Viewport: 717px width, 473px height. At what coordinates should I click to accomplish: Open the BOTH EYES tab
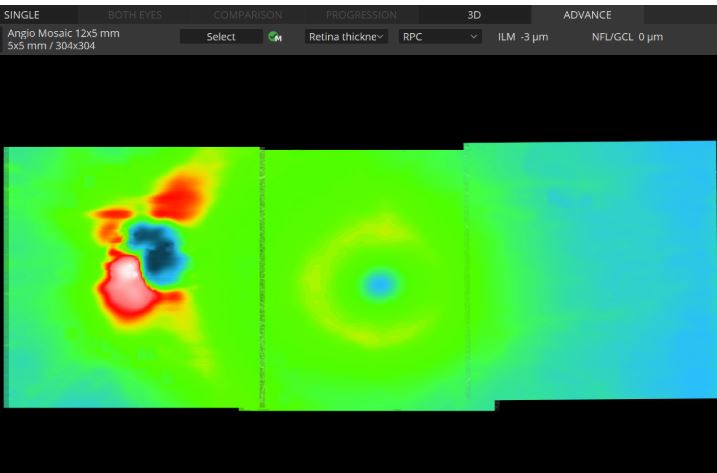click(x=134, y=15)
